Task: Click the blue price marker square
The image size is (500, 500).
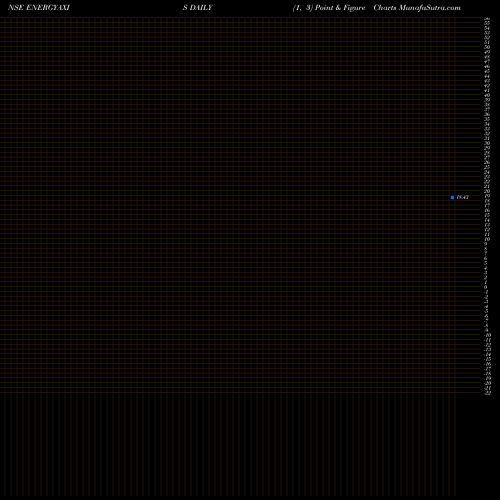Action: pyautogui.click(x=452, y=197)
